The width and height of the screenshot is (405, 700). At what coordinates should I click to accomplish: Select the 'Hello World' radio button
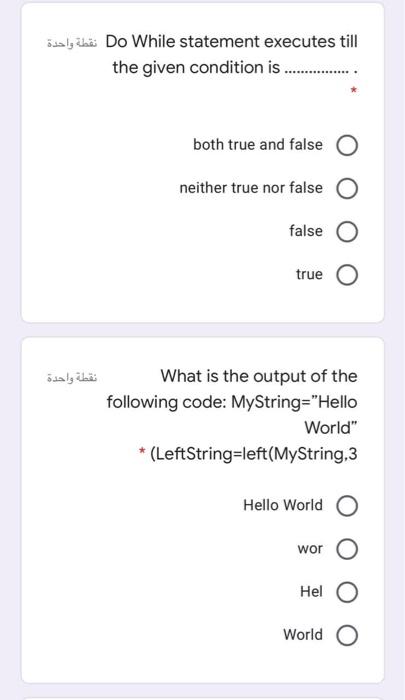347,506
